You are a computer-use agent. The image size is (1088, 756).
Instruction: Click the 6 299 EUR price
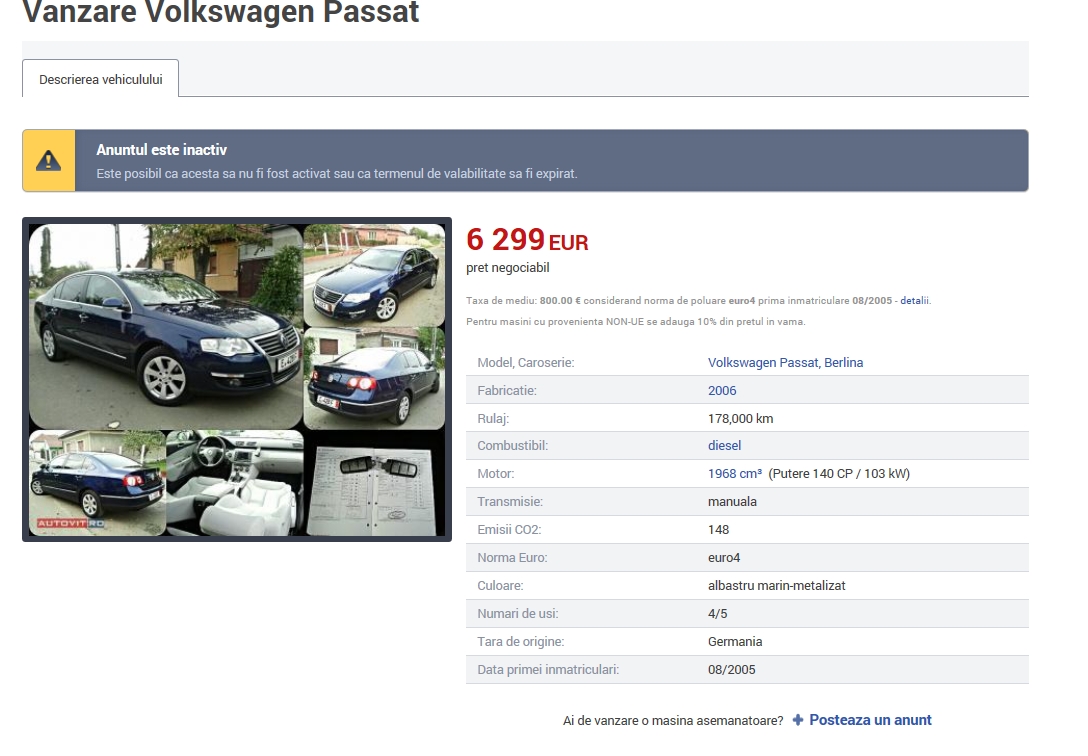(x=527, y=241)
